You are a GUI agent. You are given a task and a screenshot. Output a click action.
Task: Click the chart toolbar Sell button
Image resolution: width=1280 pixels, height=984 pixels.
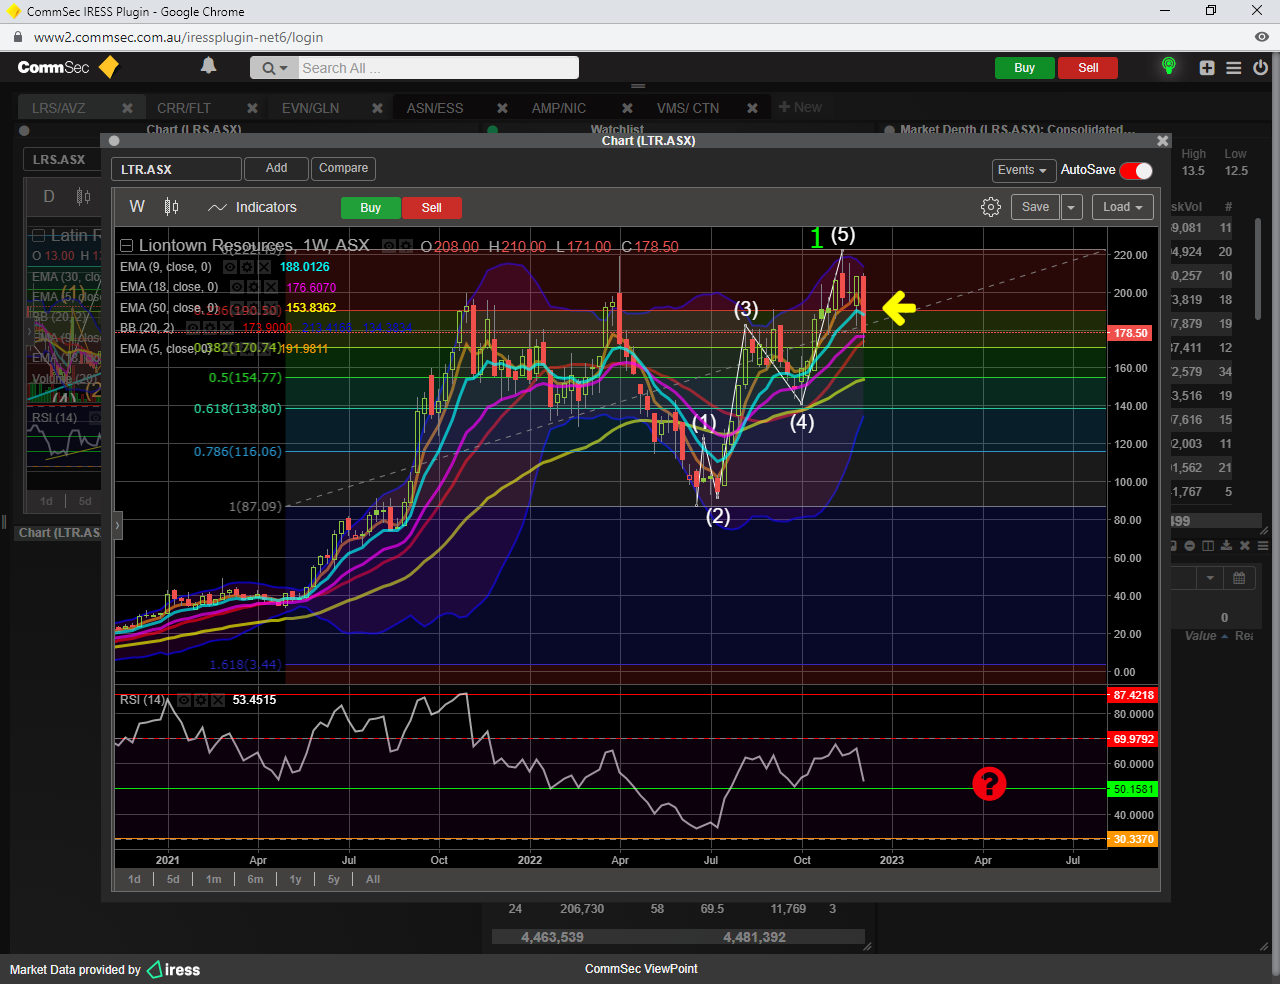(x=431, y=208)
